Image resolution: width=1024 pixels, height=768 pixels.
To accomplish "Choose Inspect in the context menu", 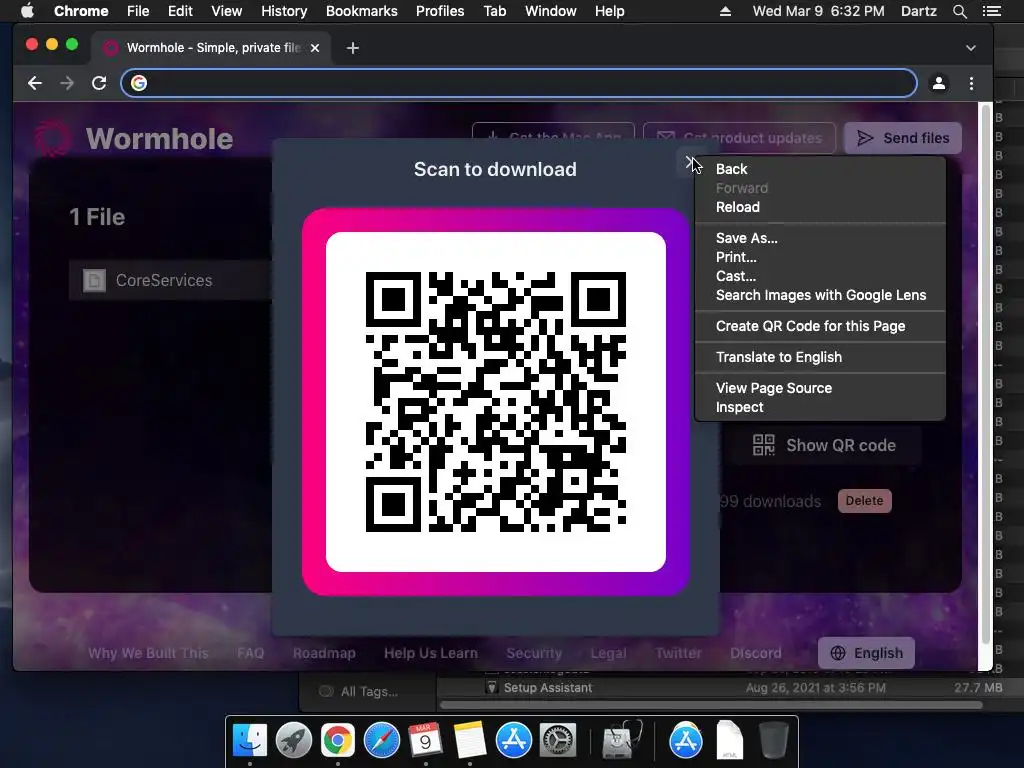I will tap(820, 407).
